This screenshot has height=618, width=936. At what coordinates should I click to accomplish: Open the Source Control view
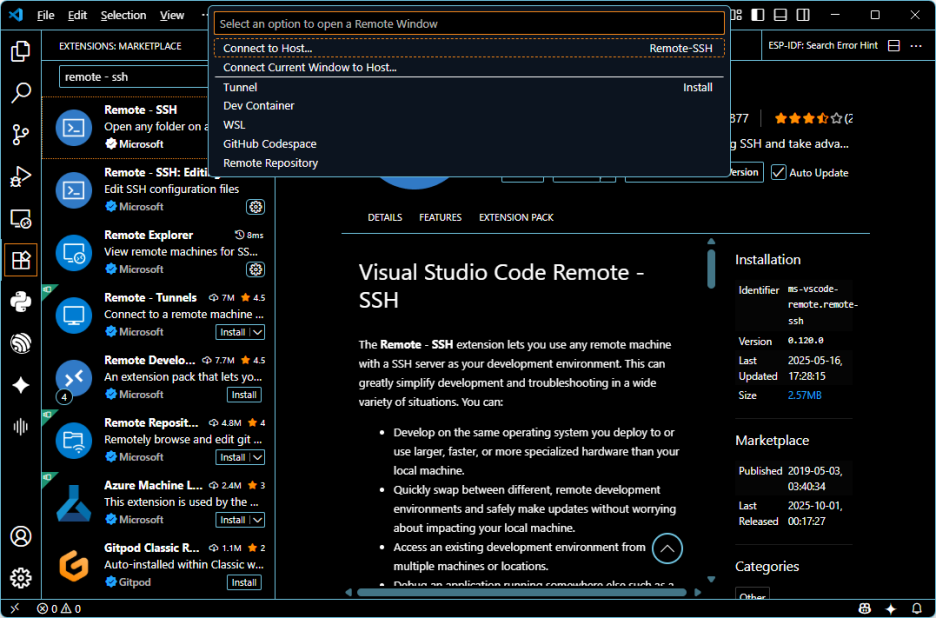point(21,135)
